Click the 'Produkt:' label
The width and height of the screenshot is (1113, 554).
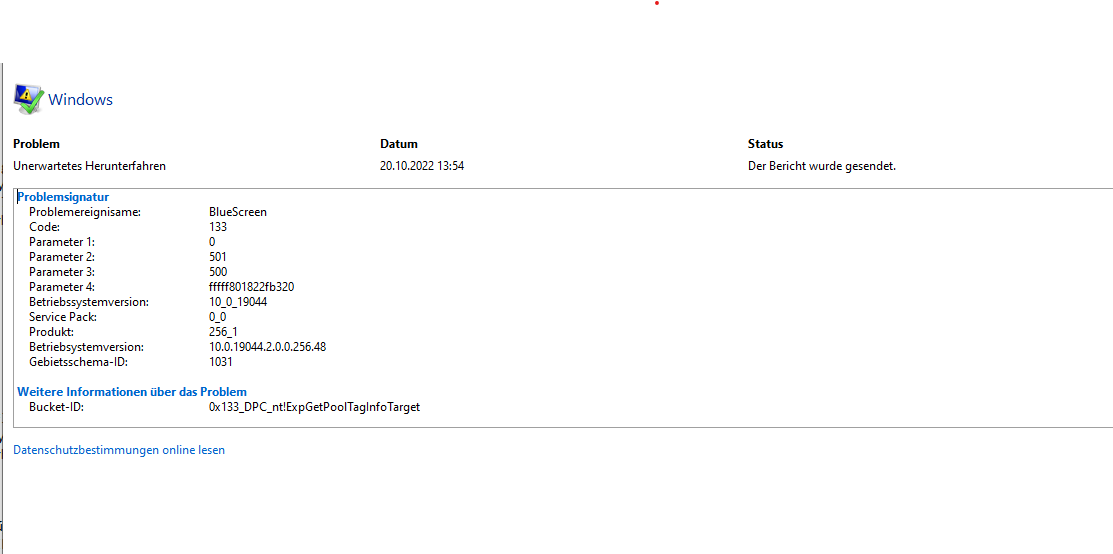coord(51,332)
